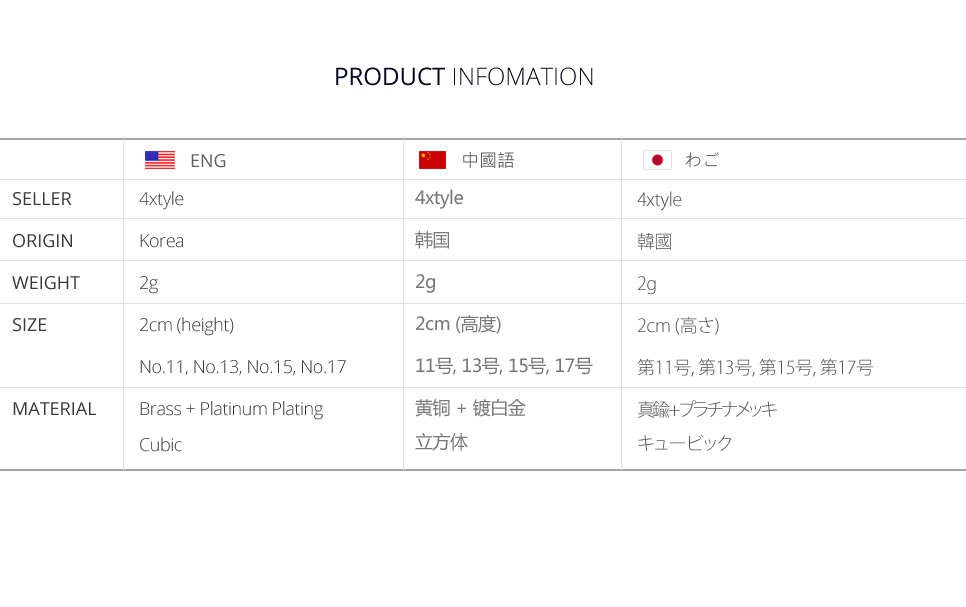The width and height of the screenshot is (966, 607).
Task: Click the English Cubic material text
Action: [160, 445]
